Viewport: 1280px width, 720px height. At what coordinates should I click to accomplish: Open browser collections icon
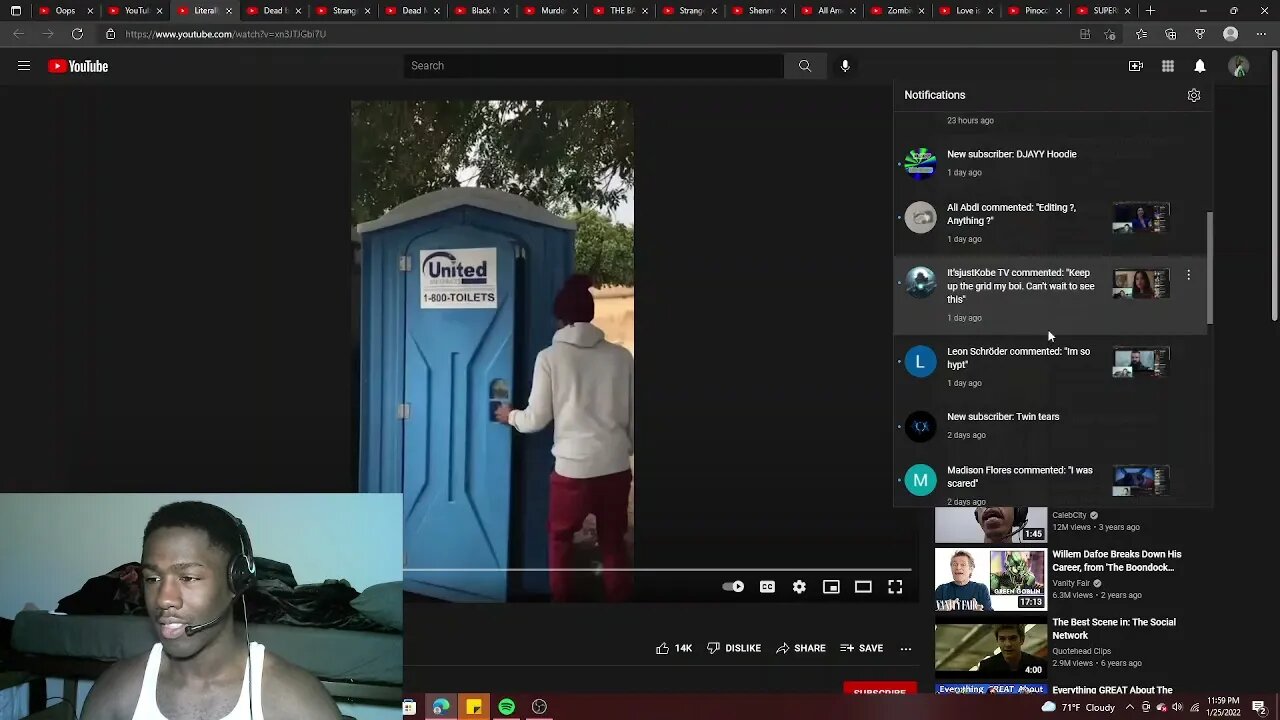[x=1171, y=34]
